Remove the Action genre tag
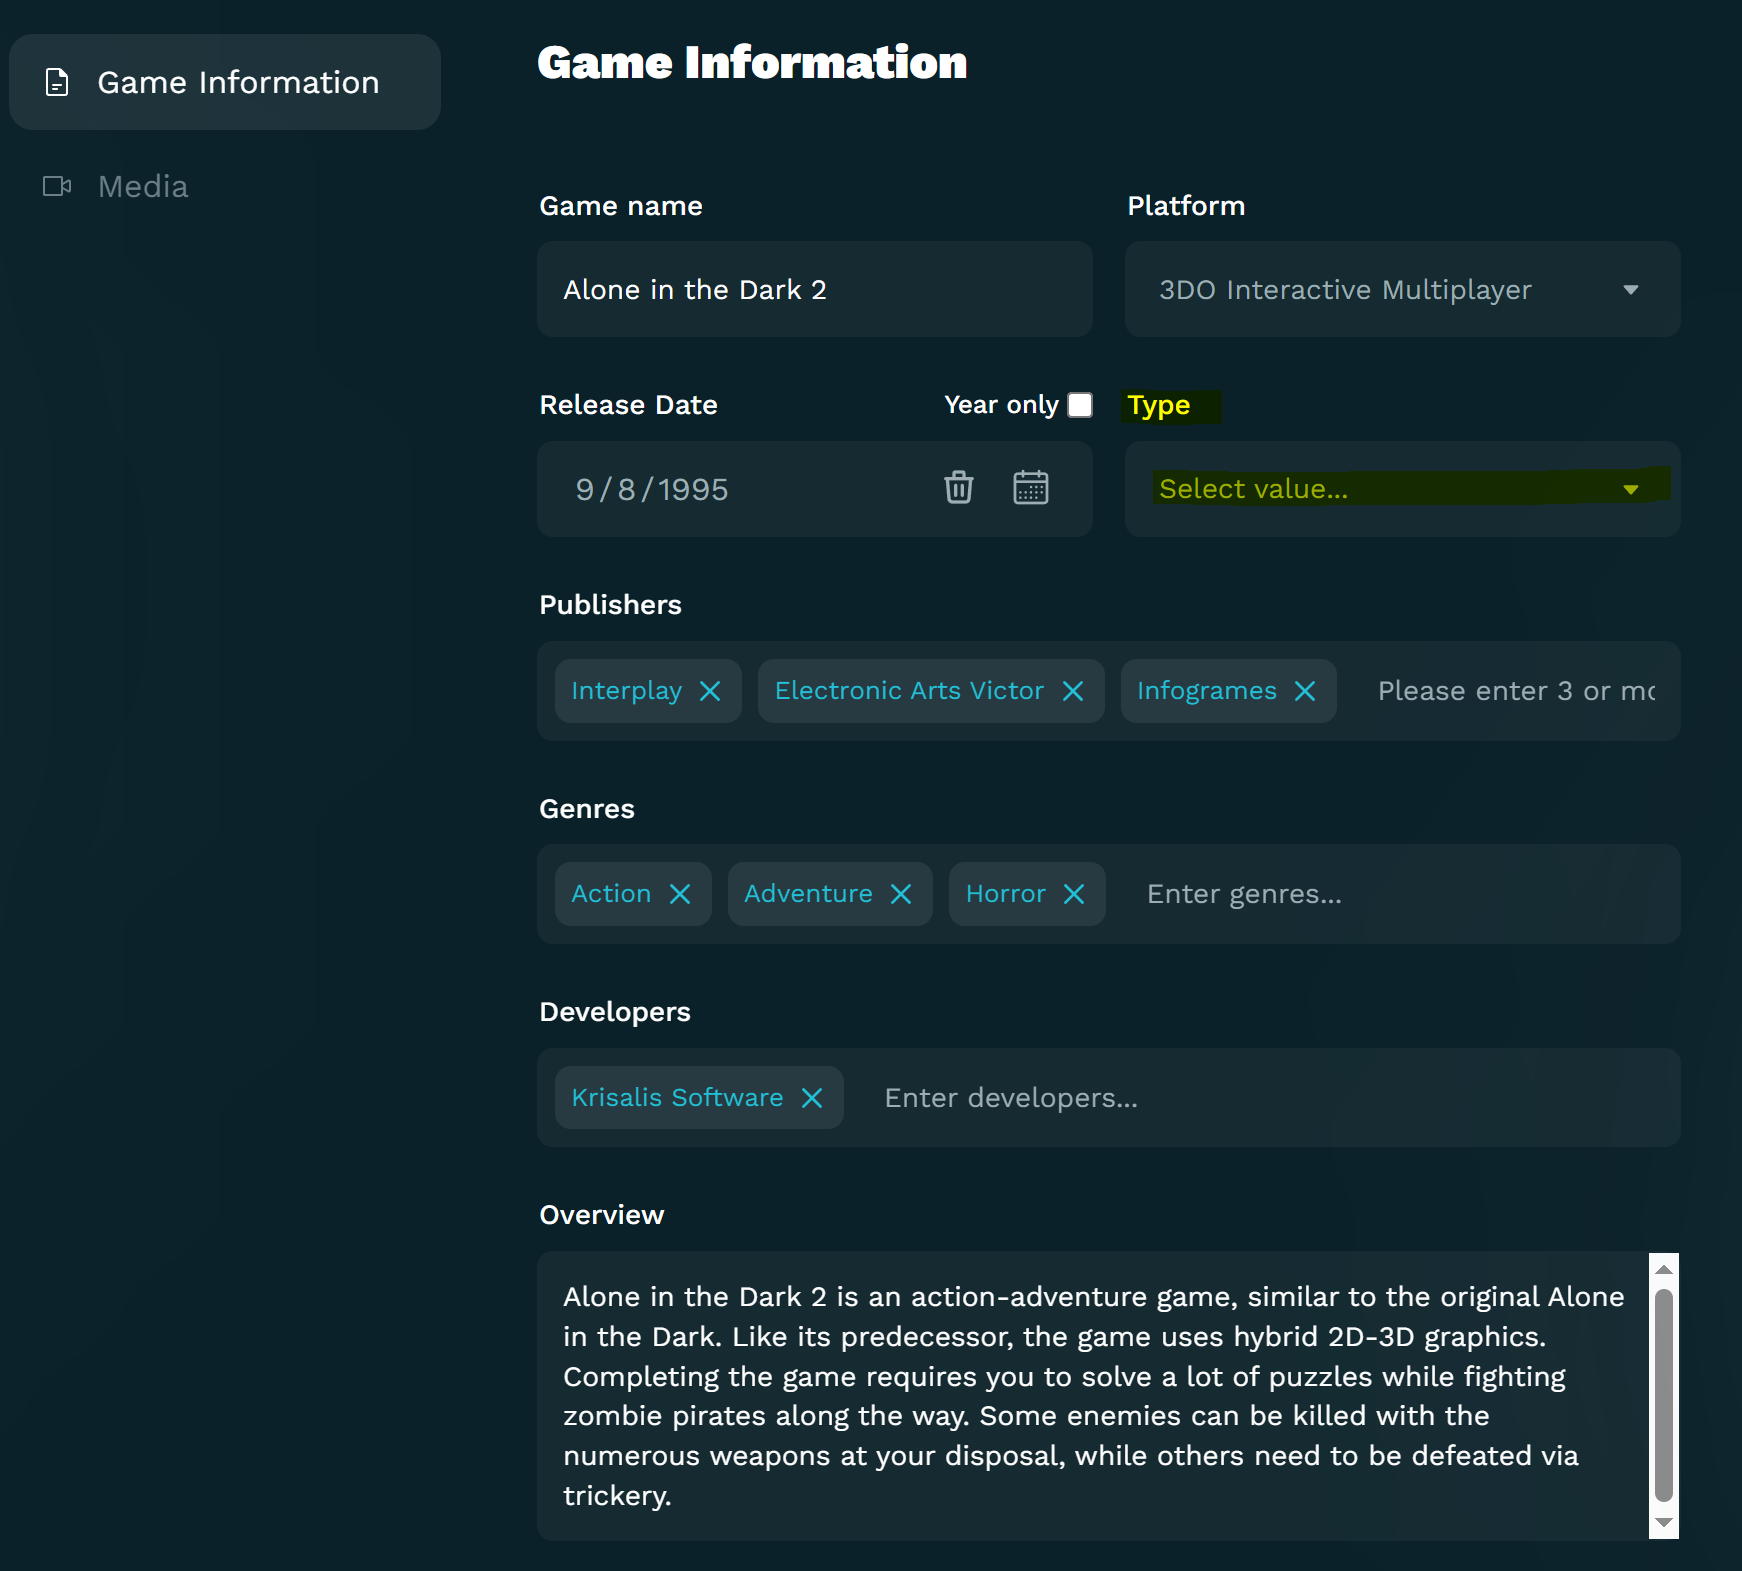Viewport: 1742px width, 1571px height. (680, 894)
